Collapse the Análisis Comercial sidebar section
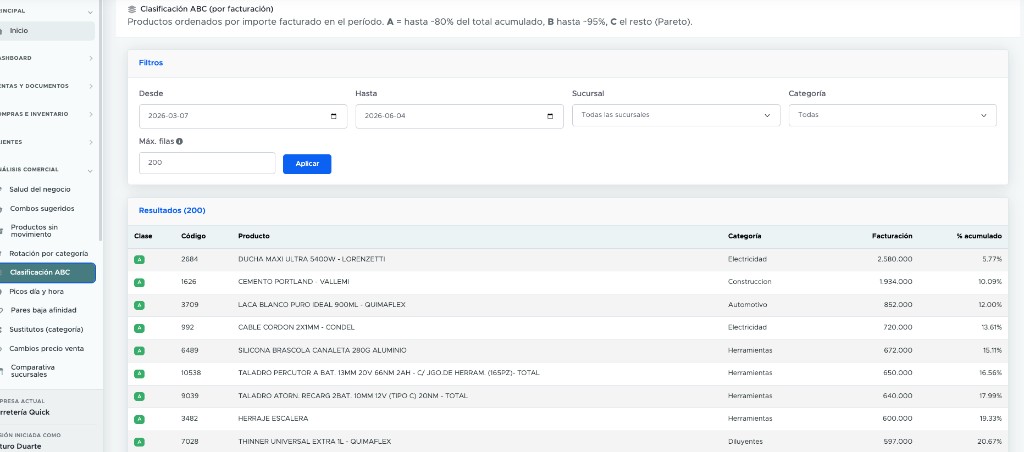This screenshot has height=452, width=1024. click(47, 170)
